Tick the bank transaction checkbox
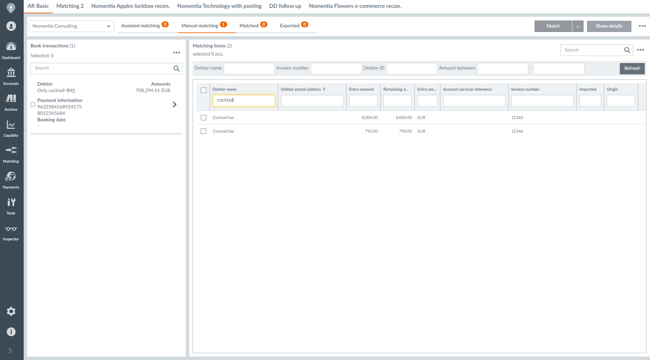650x360 pixels. 33,105
